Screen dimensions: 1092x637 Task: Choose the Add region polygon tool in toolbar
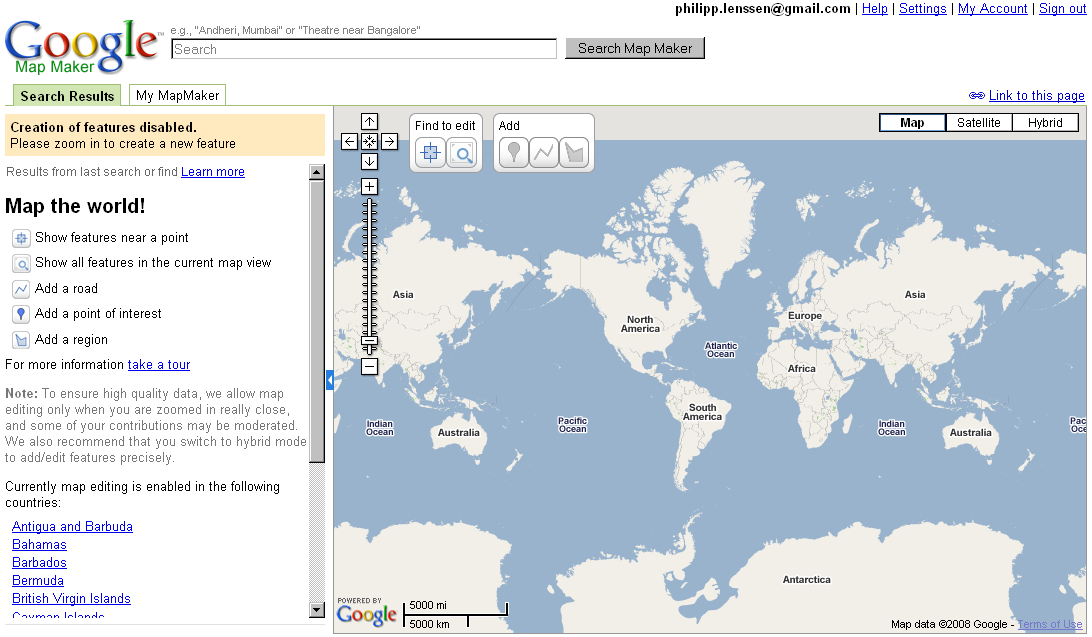click(575, 152)
